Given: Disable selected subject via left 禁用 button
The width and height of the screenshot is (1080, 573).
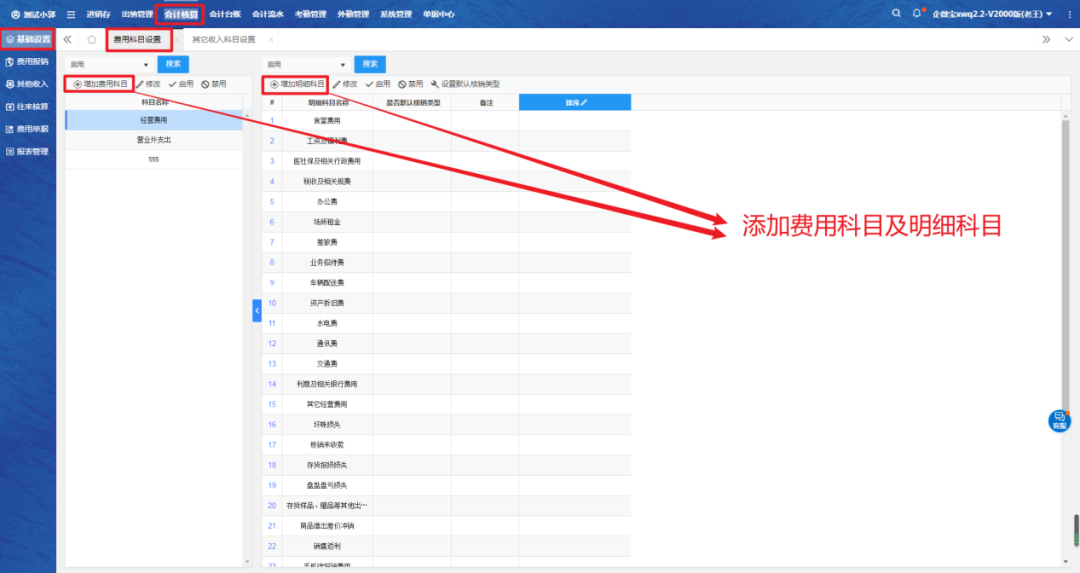Looking at the screenshot, I should [213, 84].
